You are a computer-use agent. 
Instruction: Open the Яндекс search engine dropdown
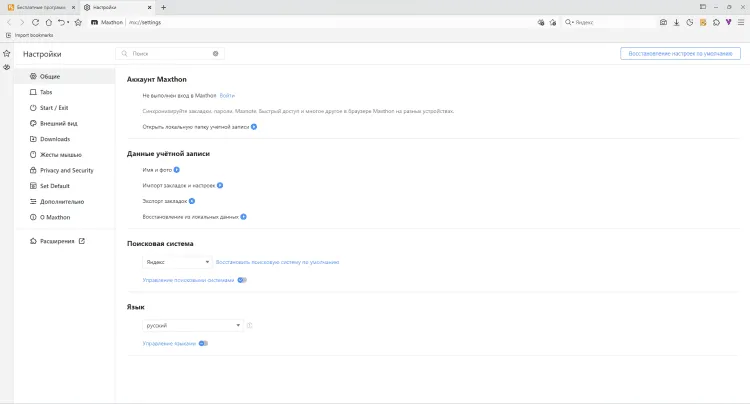point(177,262)
